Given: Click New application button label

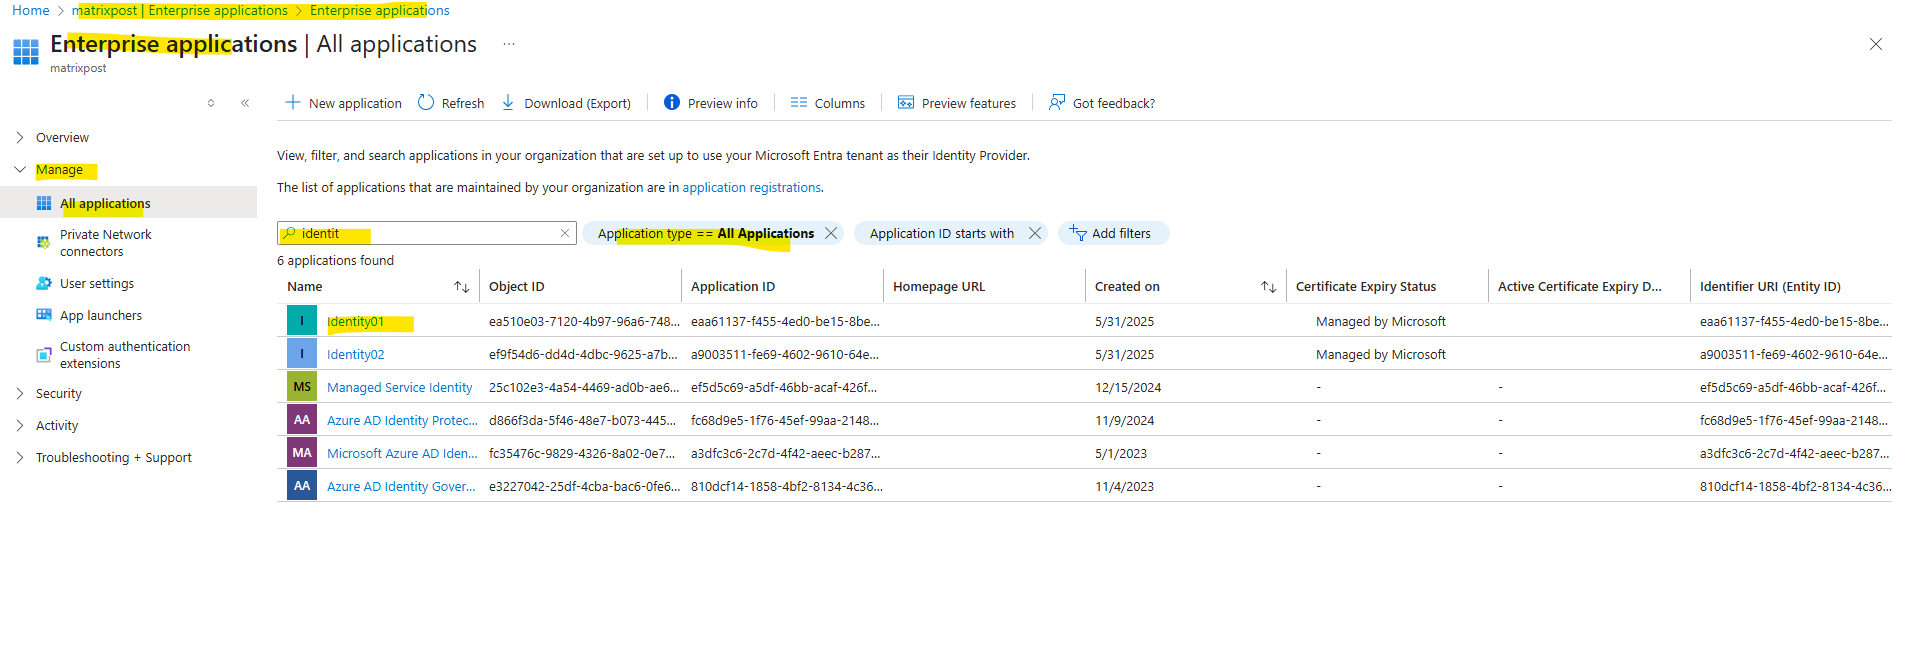Looking at the screenshot, I should (x=355, y=103).
